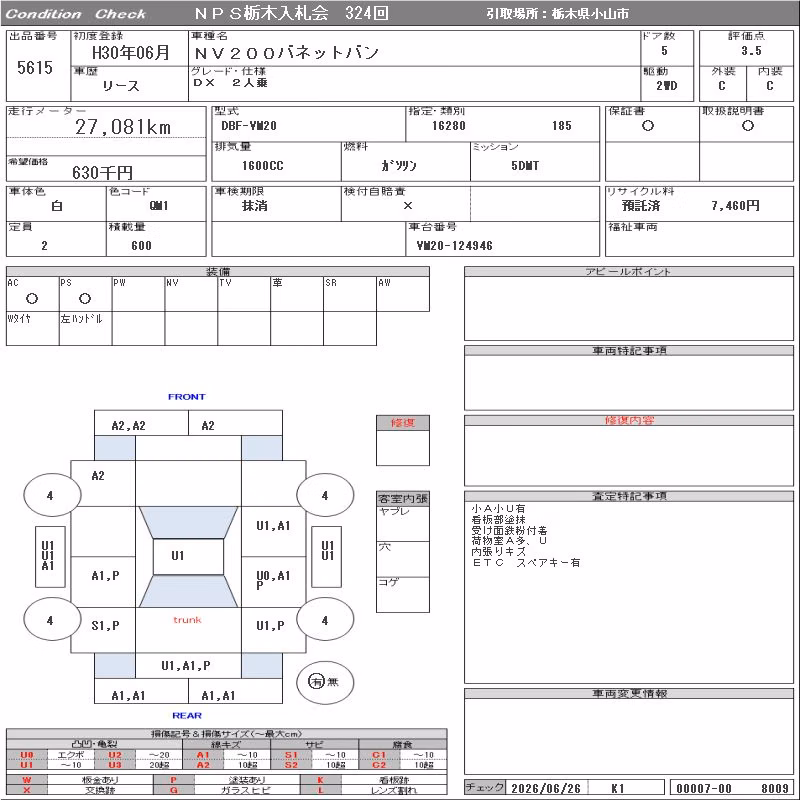Click the warranty book circle mark
Viewport: 800px width, 800px height.
(648, 126)
